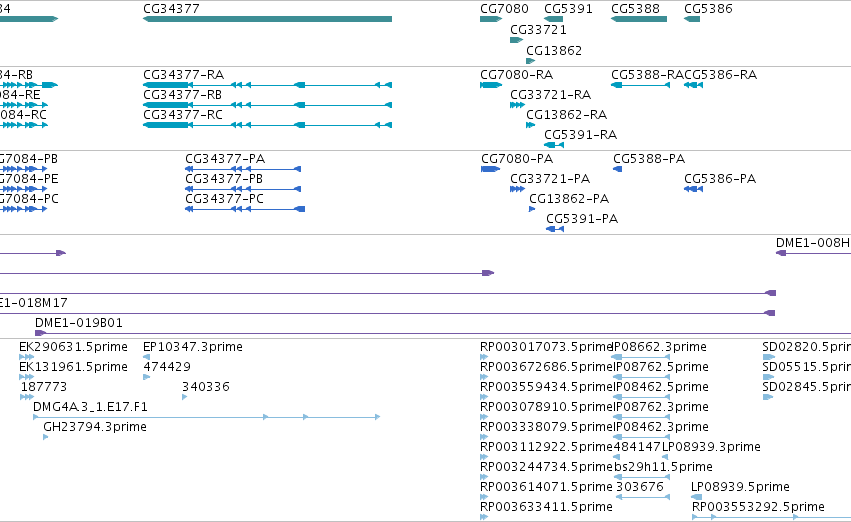Select EST feature 187773

coord(27,397)
